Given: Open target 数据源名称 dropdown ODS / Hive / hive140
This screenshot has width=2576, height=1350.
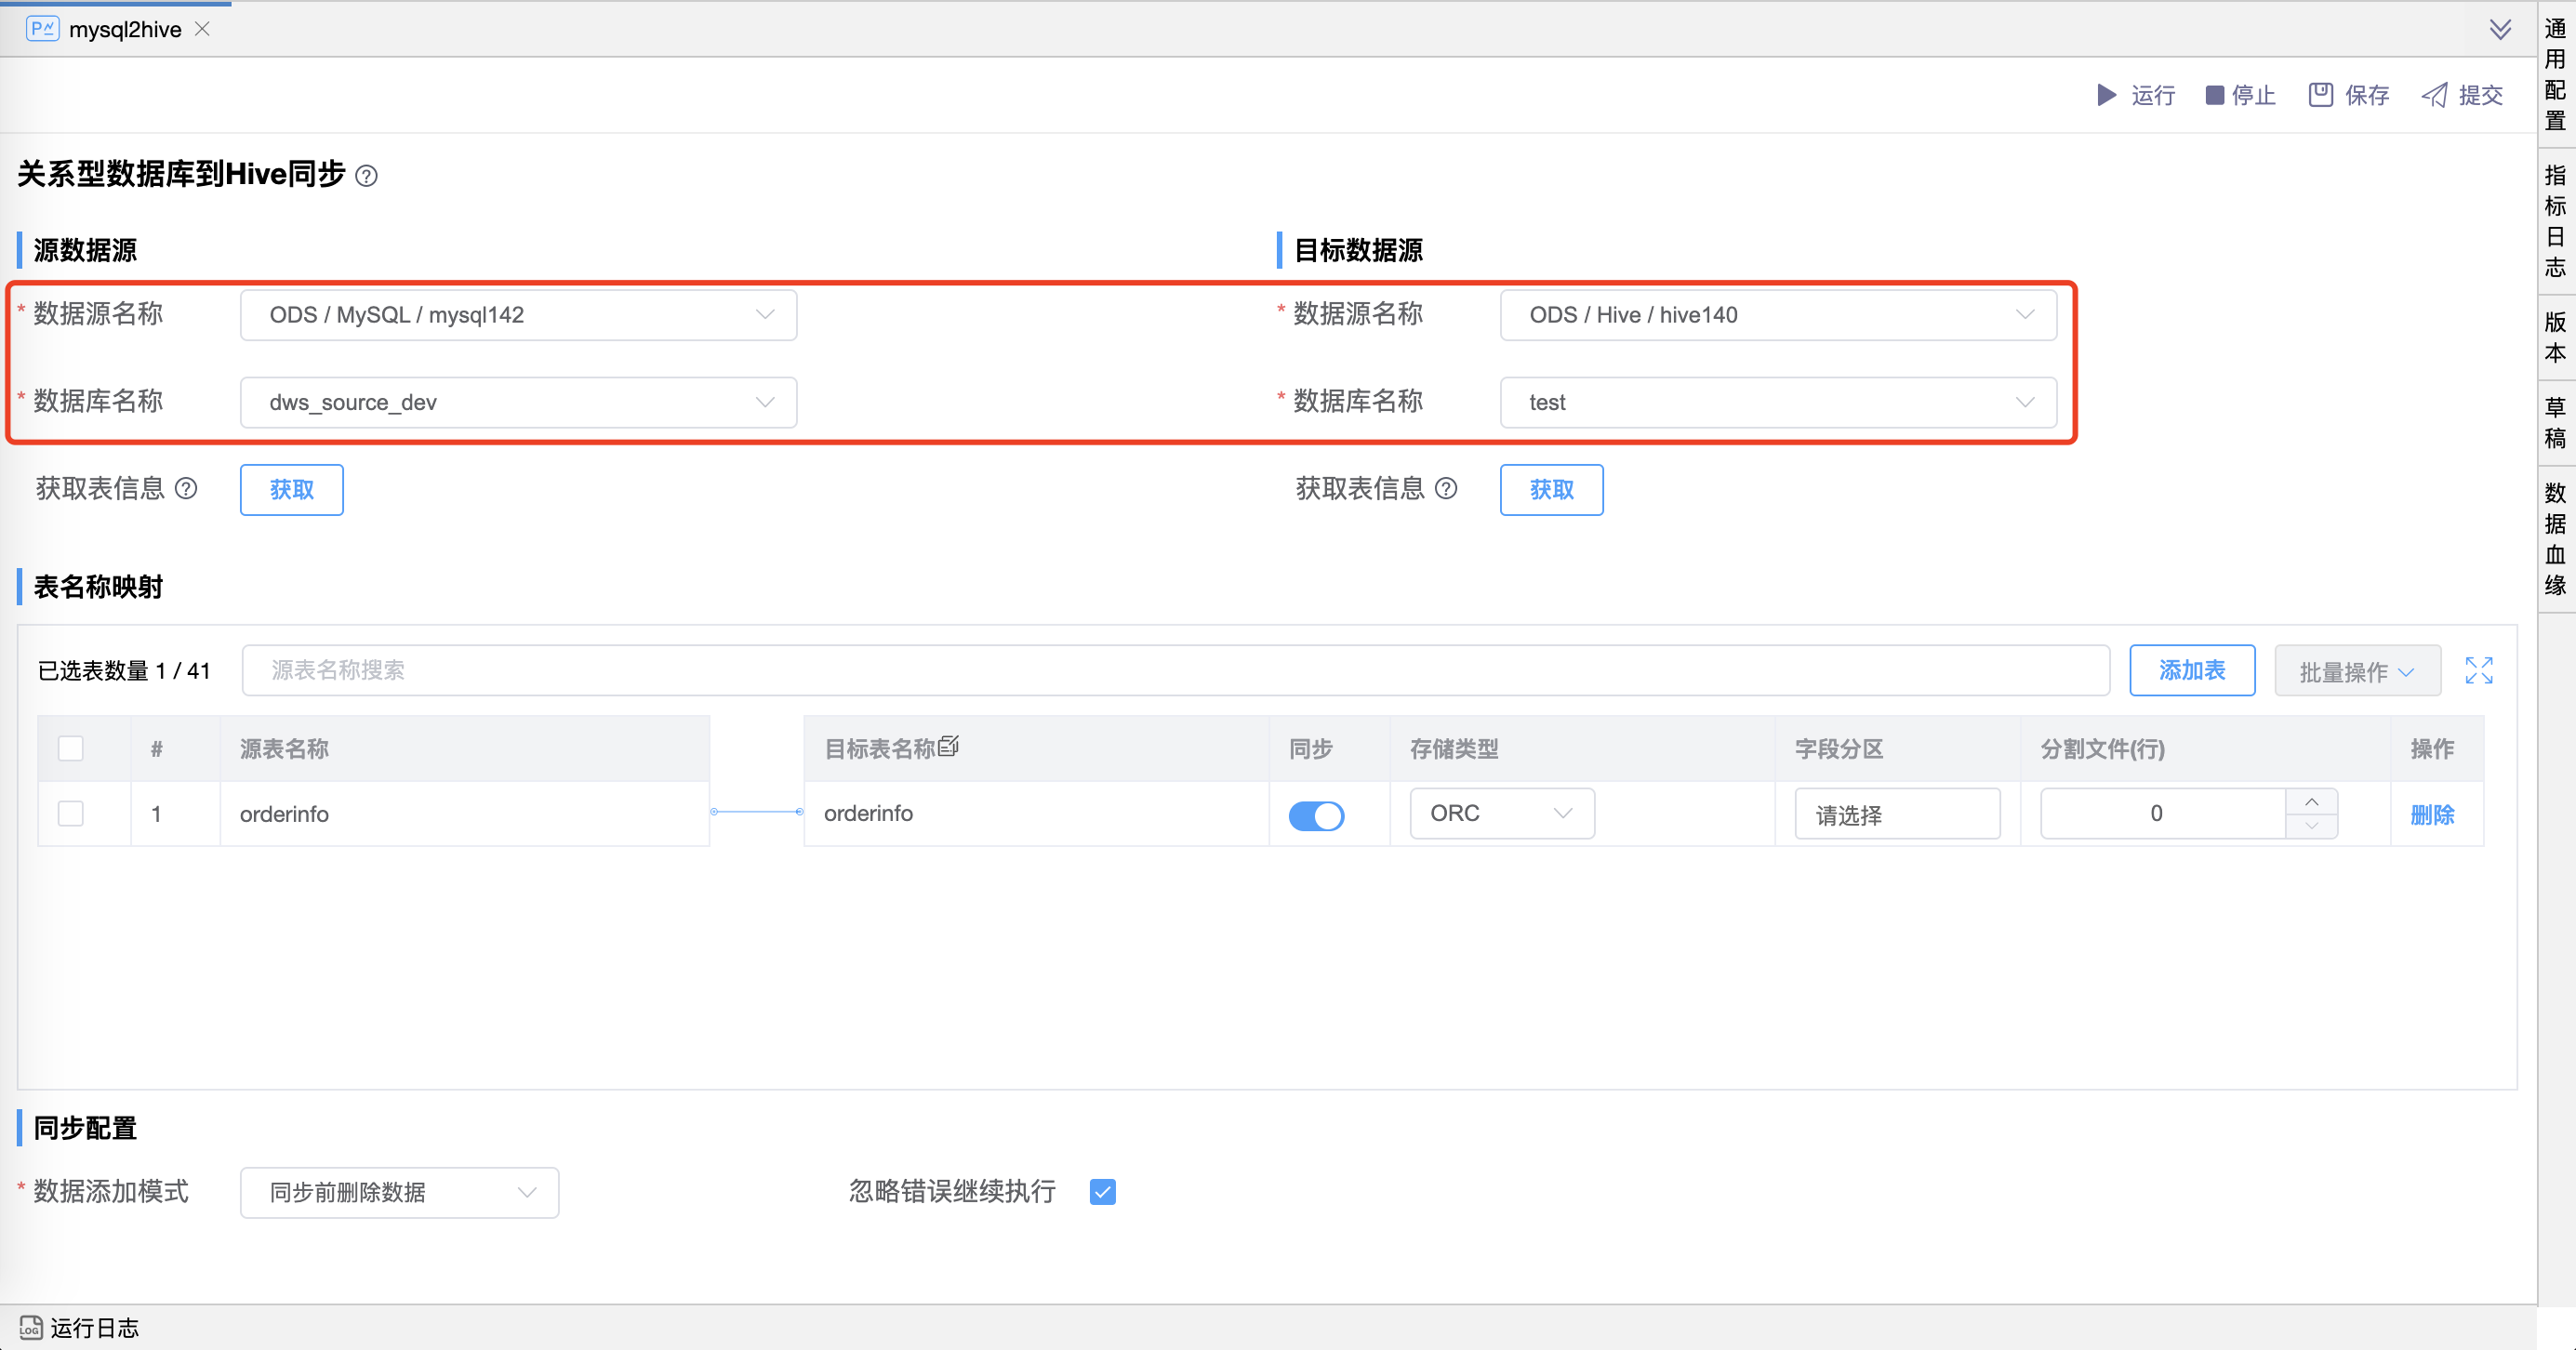Looking at the screenshot, I should click(1778, 315).
